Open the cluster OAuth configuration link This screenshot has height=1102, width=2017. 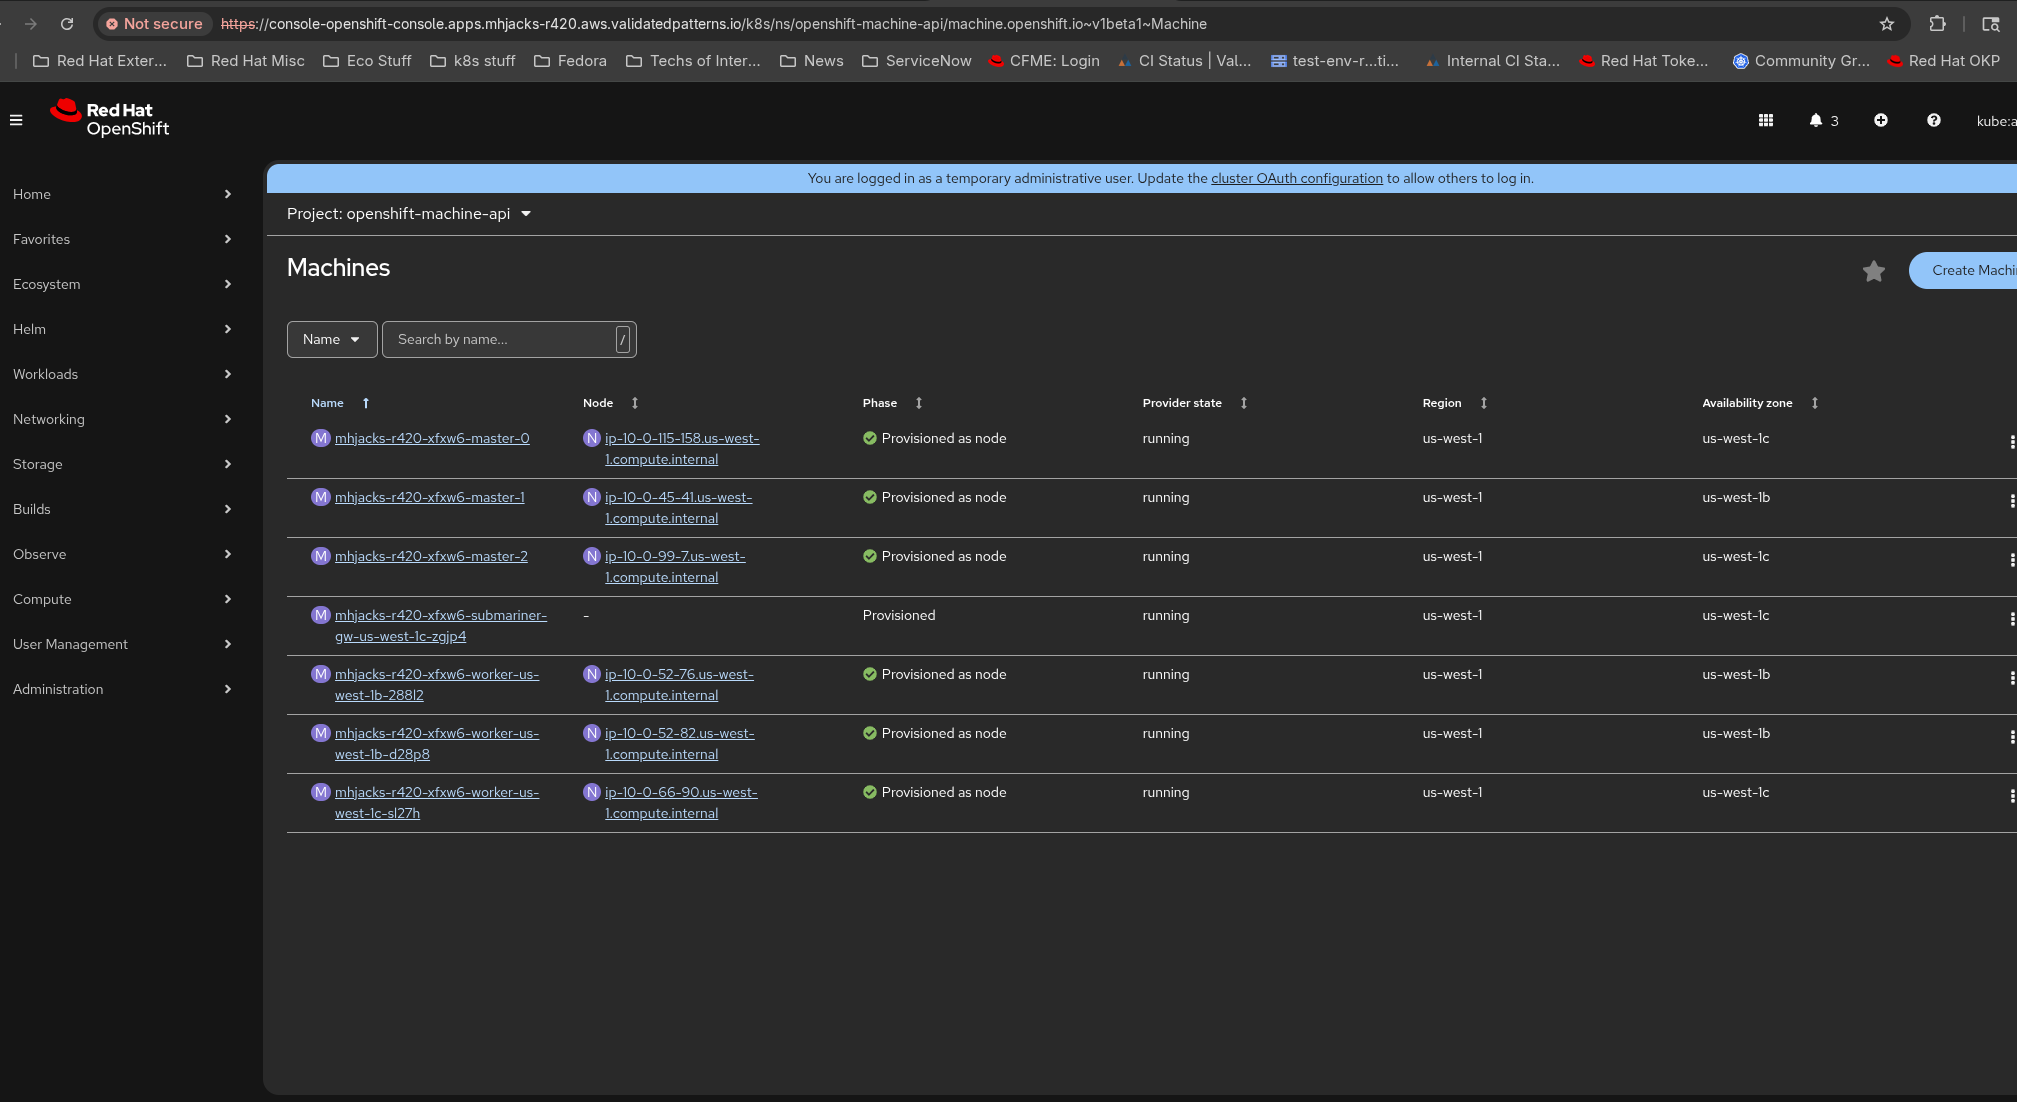[x=1296, y=178]
